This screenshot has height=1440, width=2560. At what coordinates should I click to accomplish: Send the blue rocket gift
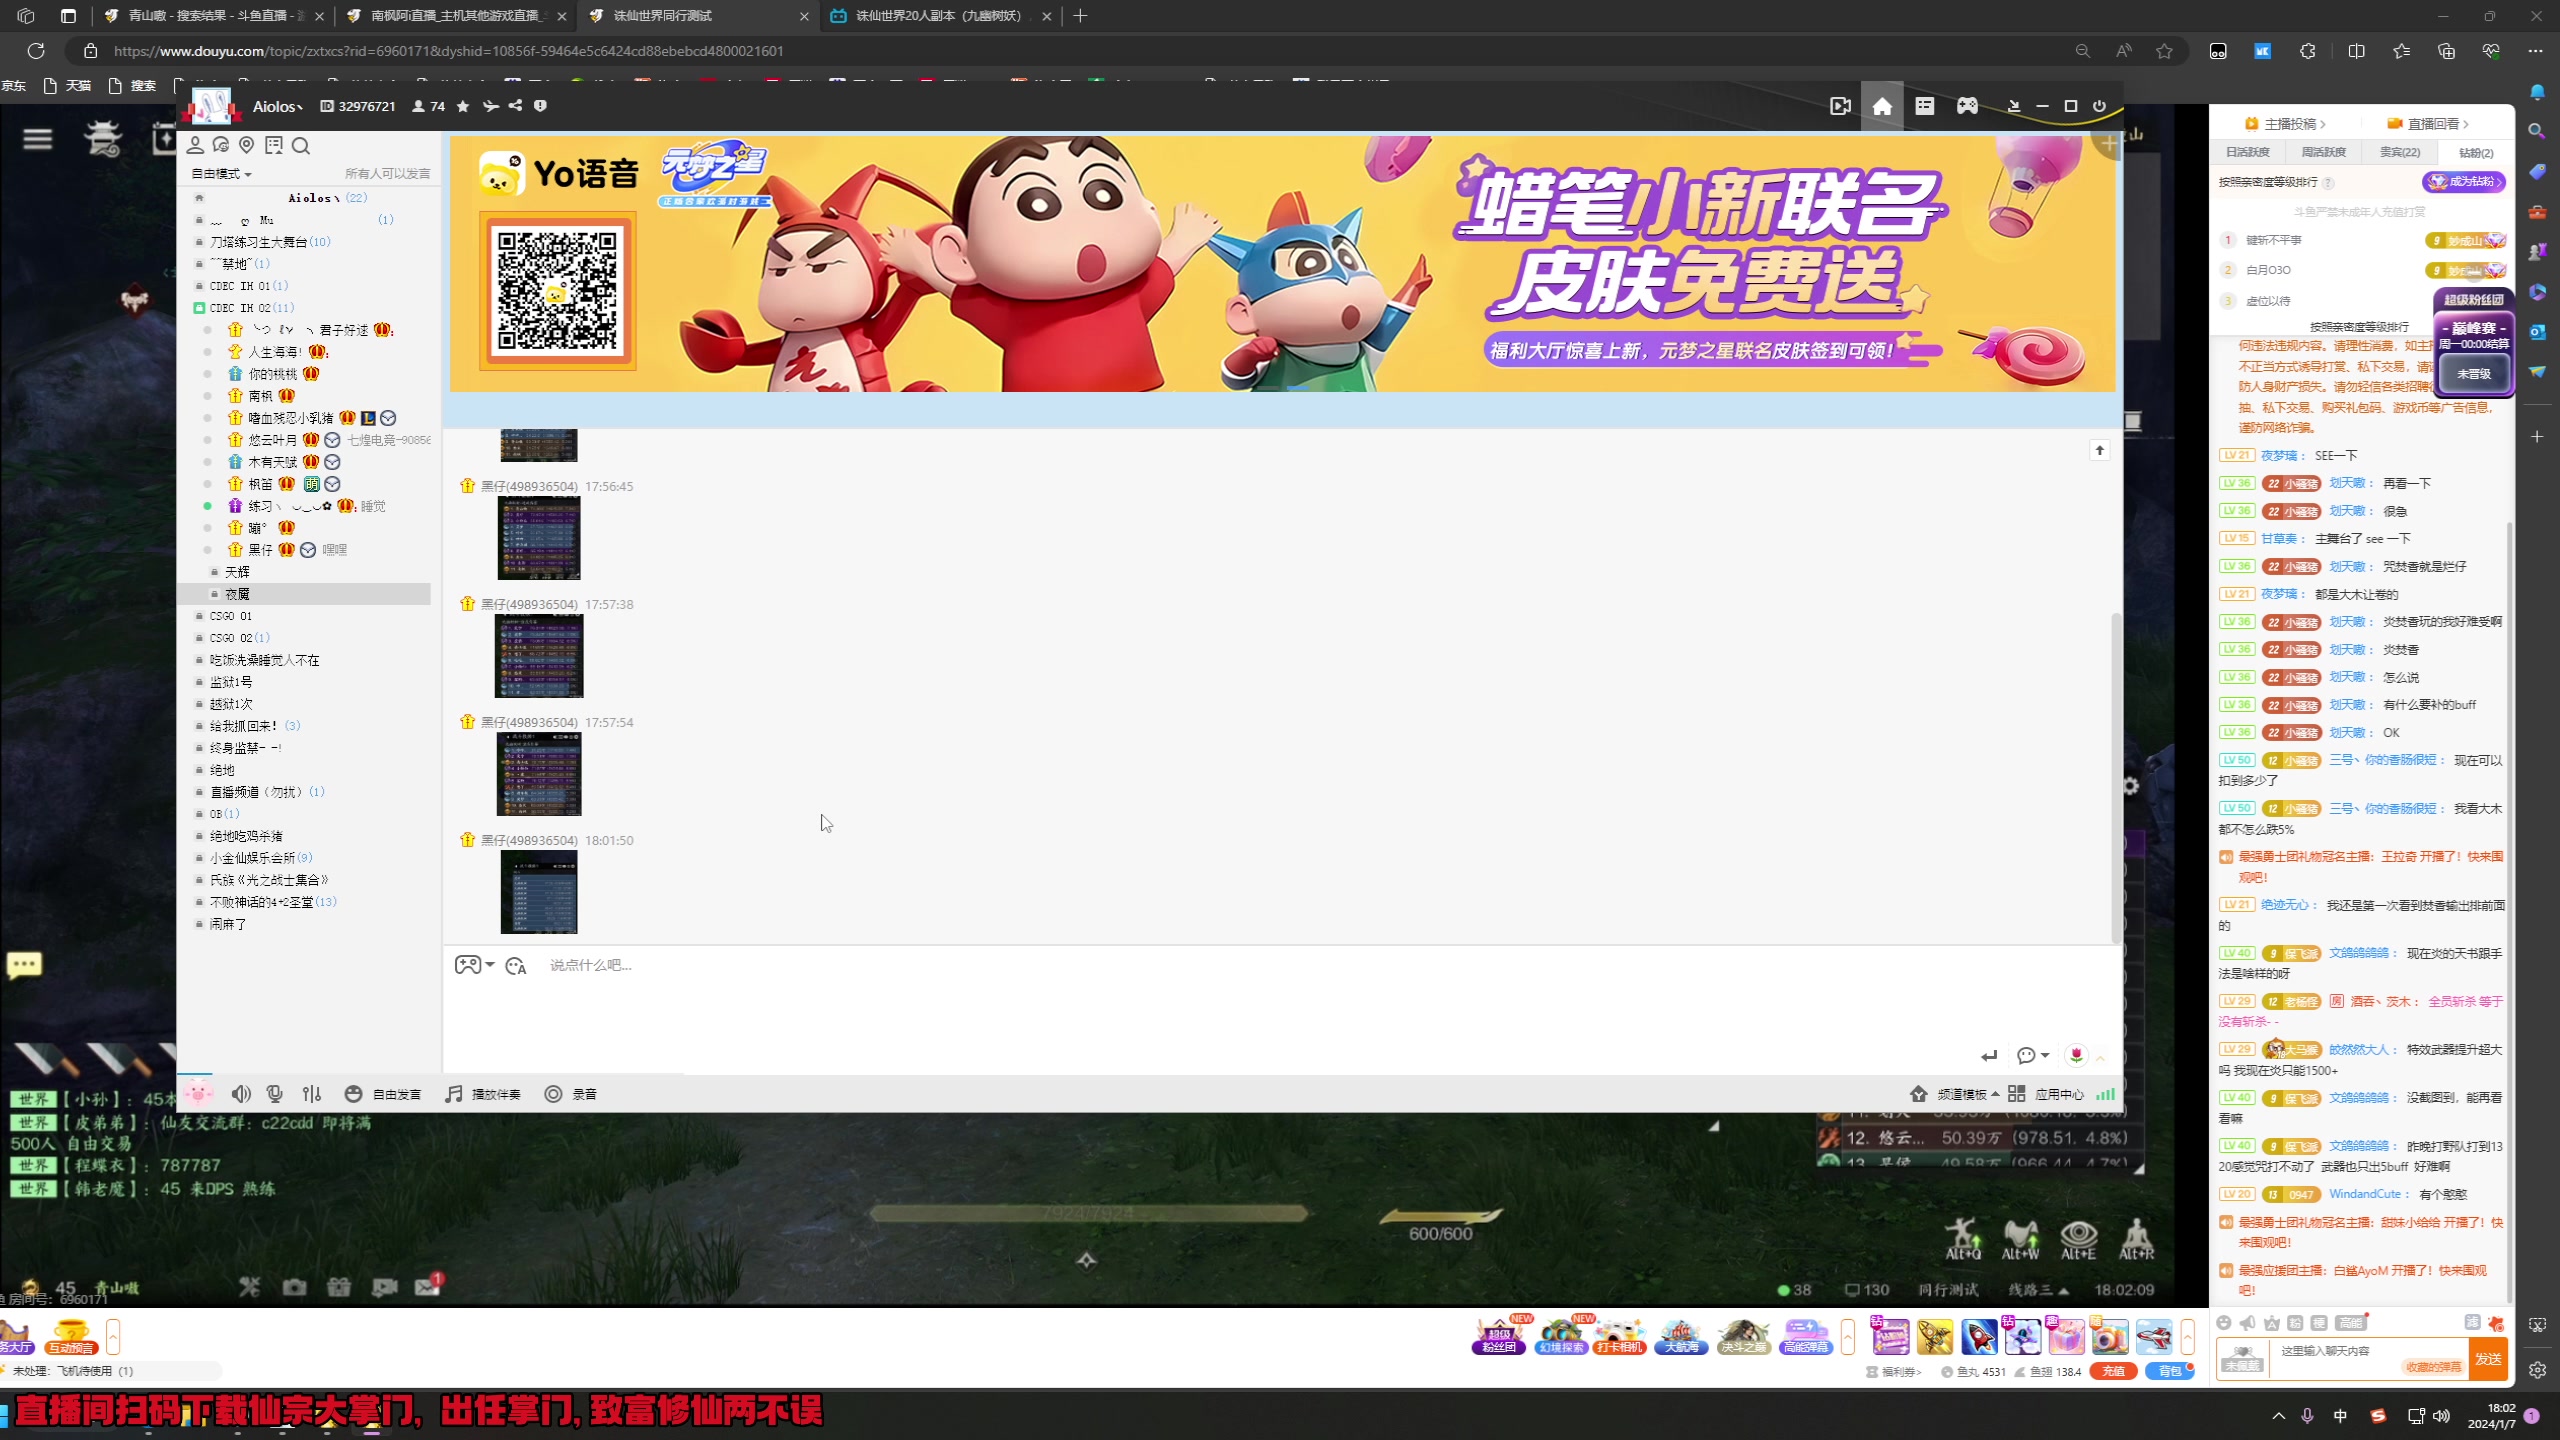(x=1978, y=1337)
